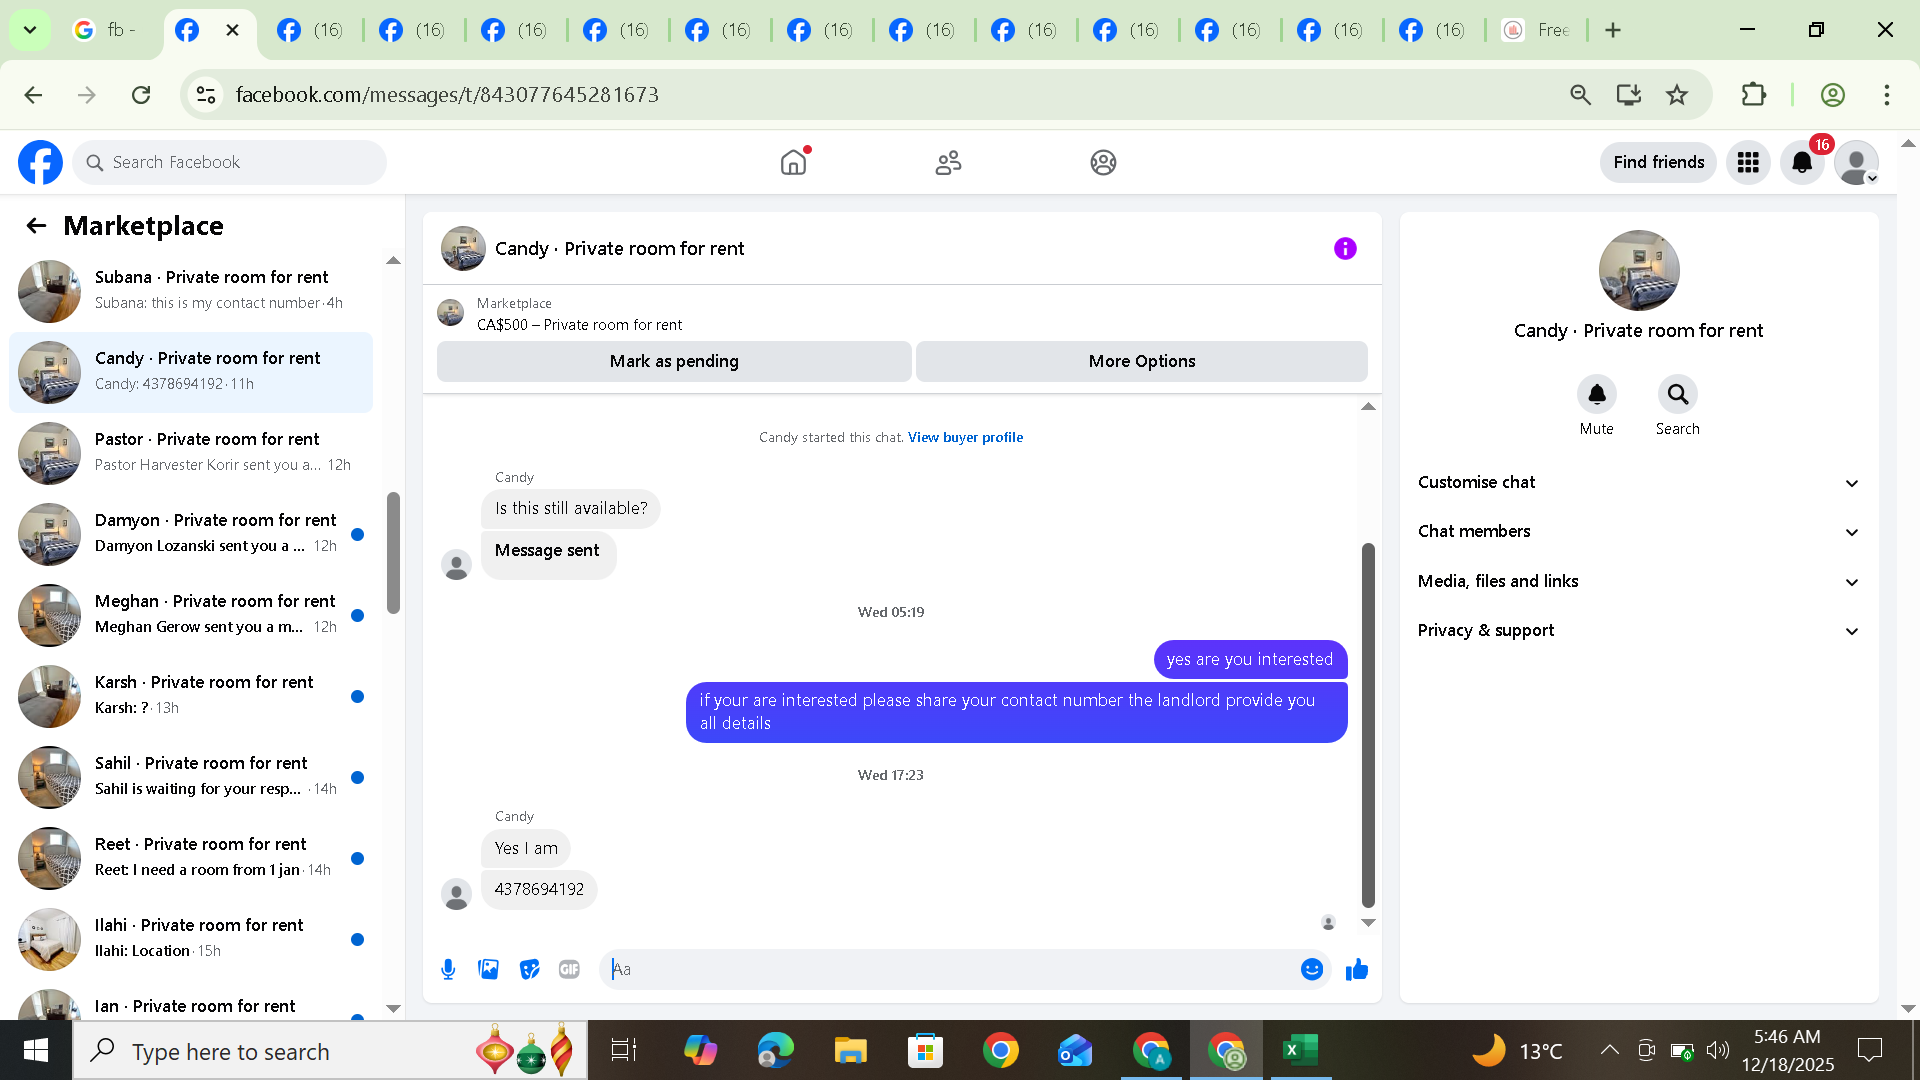Switch to the 'Free' browser tab
Screen dimensions: 1920x1080
click(1537, 30)
